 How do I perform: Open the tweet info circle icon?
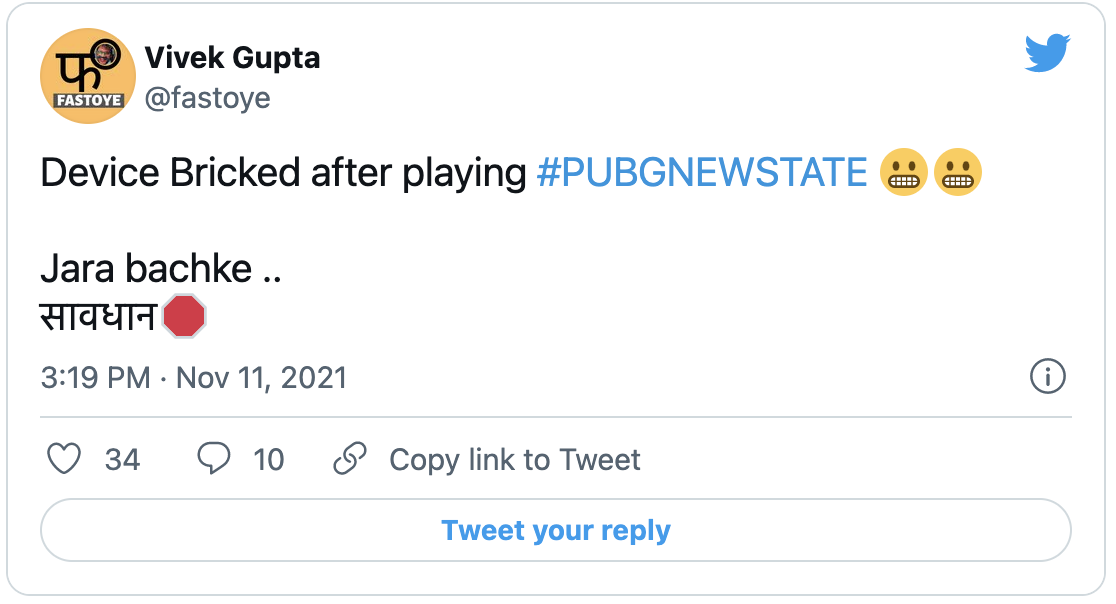1048,376
